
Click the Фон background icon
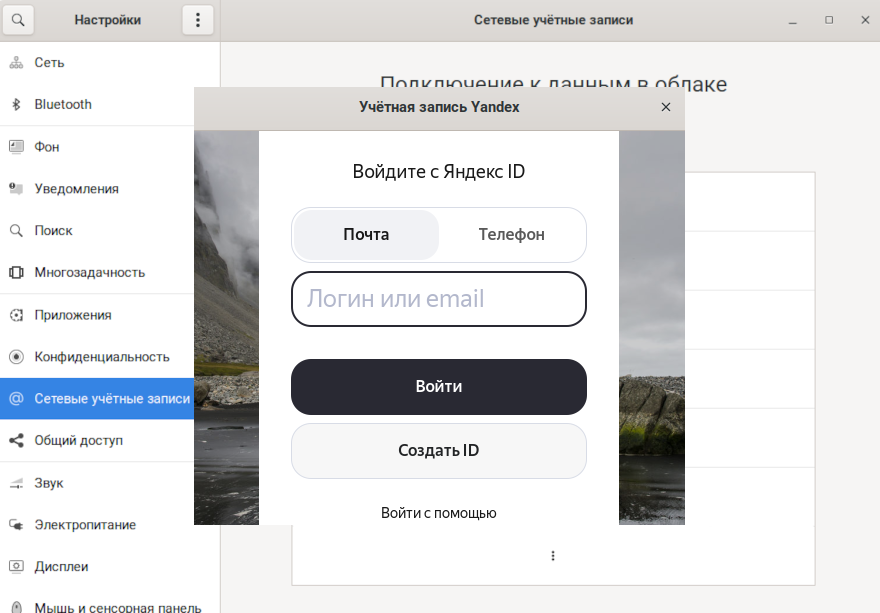(x=16, y=147)
